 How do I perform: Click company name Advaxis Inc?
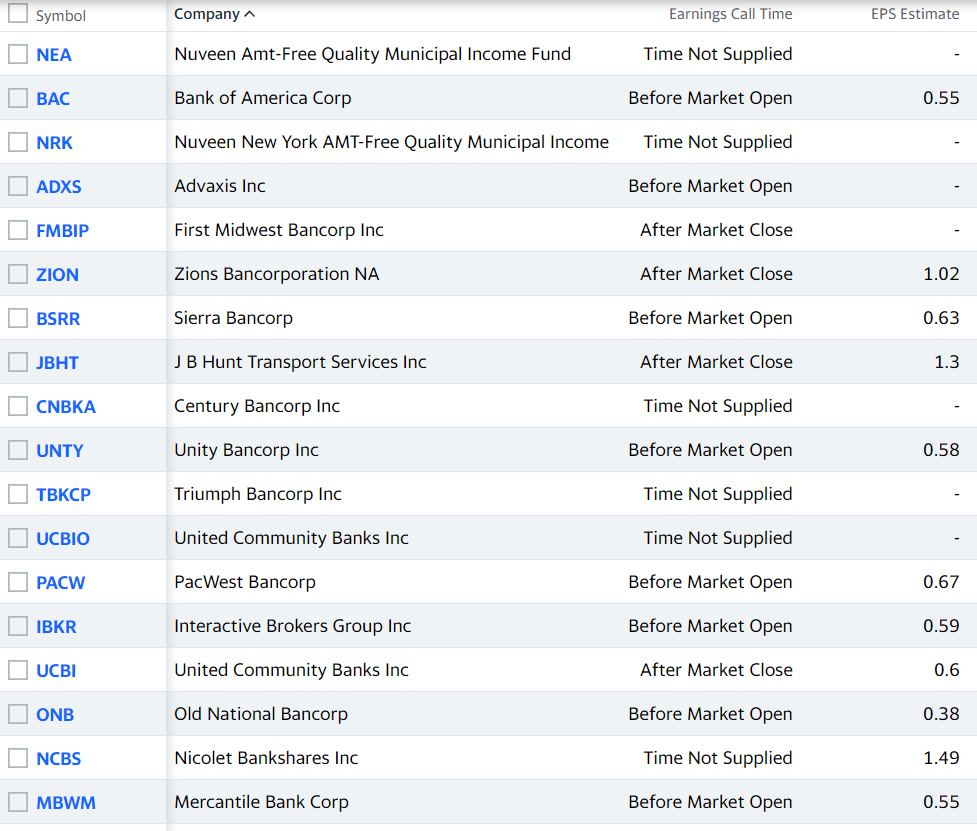tap(220, 186)
